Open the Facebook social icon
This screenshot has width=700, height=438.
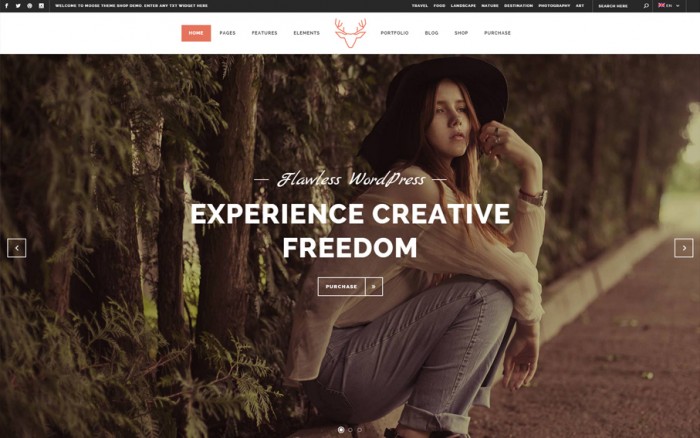(6, 6)
